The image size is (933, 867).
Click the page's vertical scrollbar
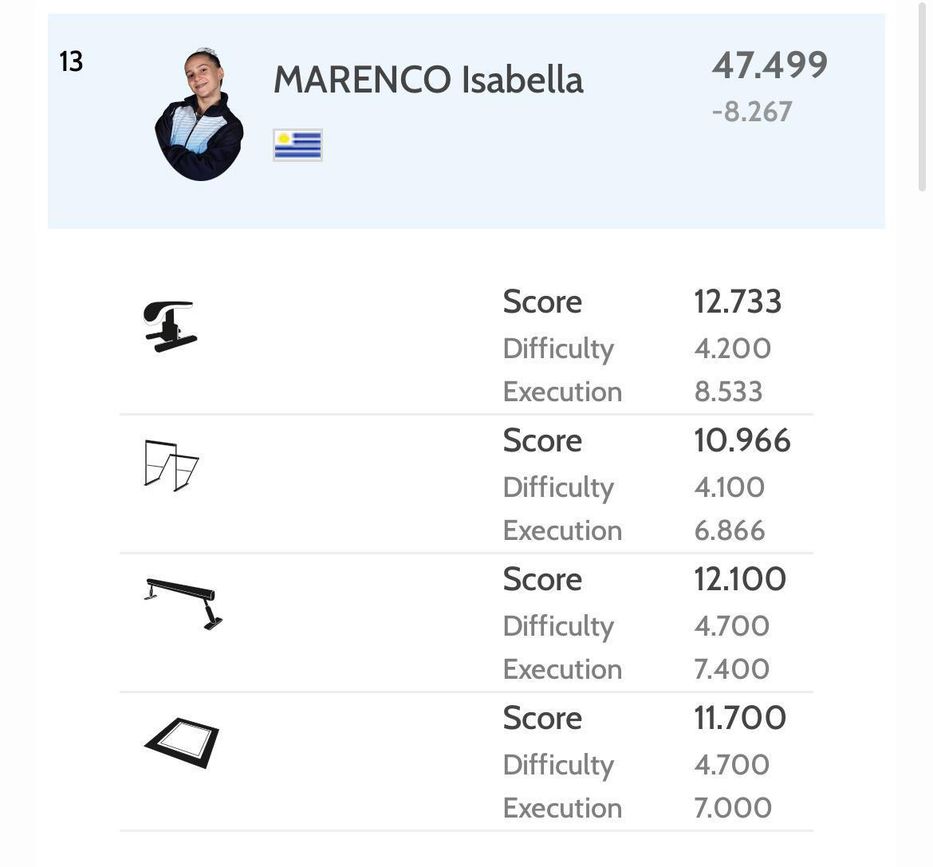[922, 100]
